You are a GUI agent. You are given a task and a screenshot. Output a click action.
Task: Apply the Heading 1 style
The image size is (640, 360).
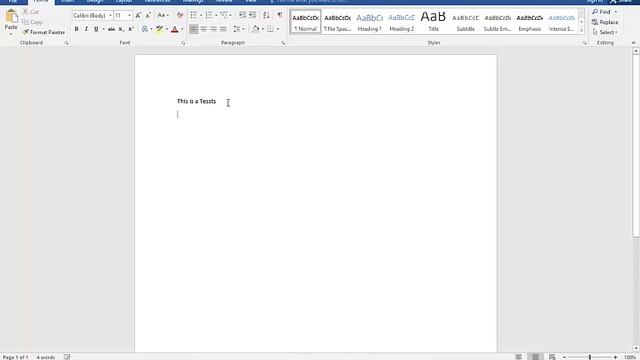click(x=369, y=22)
